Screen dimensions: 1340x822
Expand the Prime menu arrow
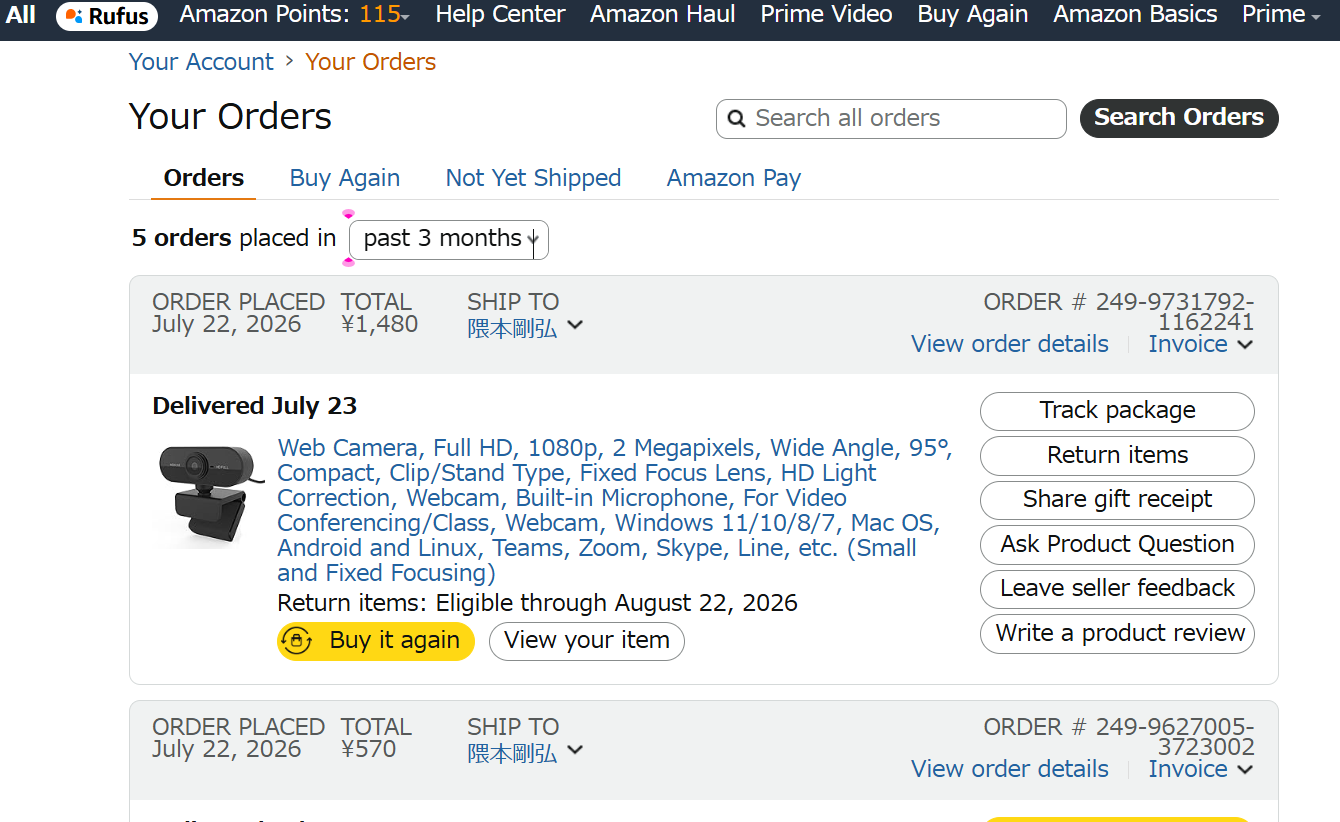point(1316,16)
